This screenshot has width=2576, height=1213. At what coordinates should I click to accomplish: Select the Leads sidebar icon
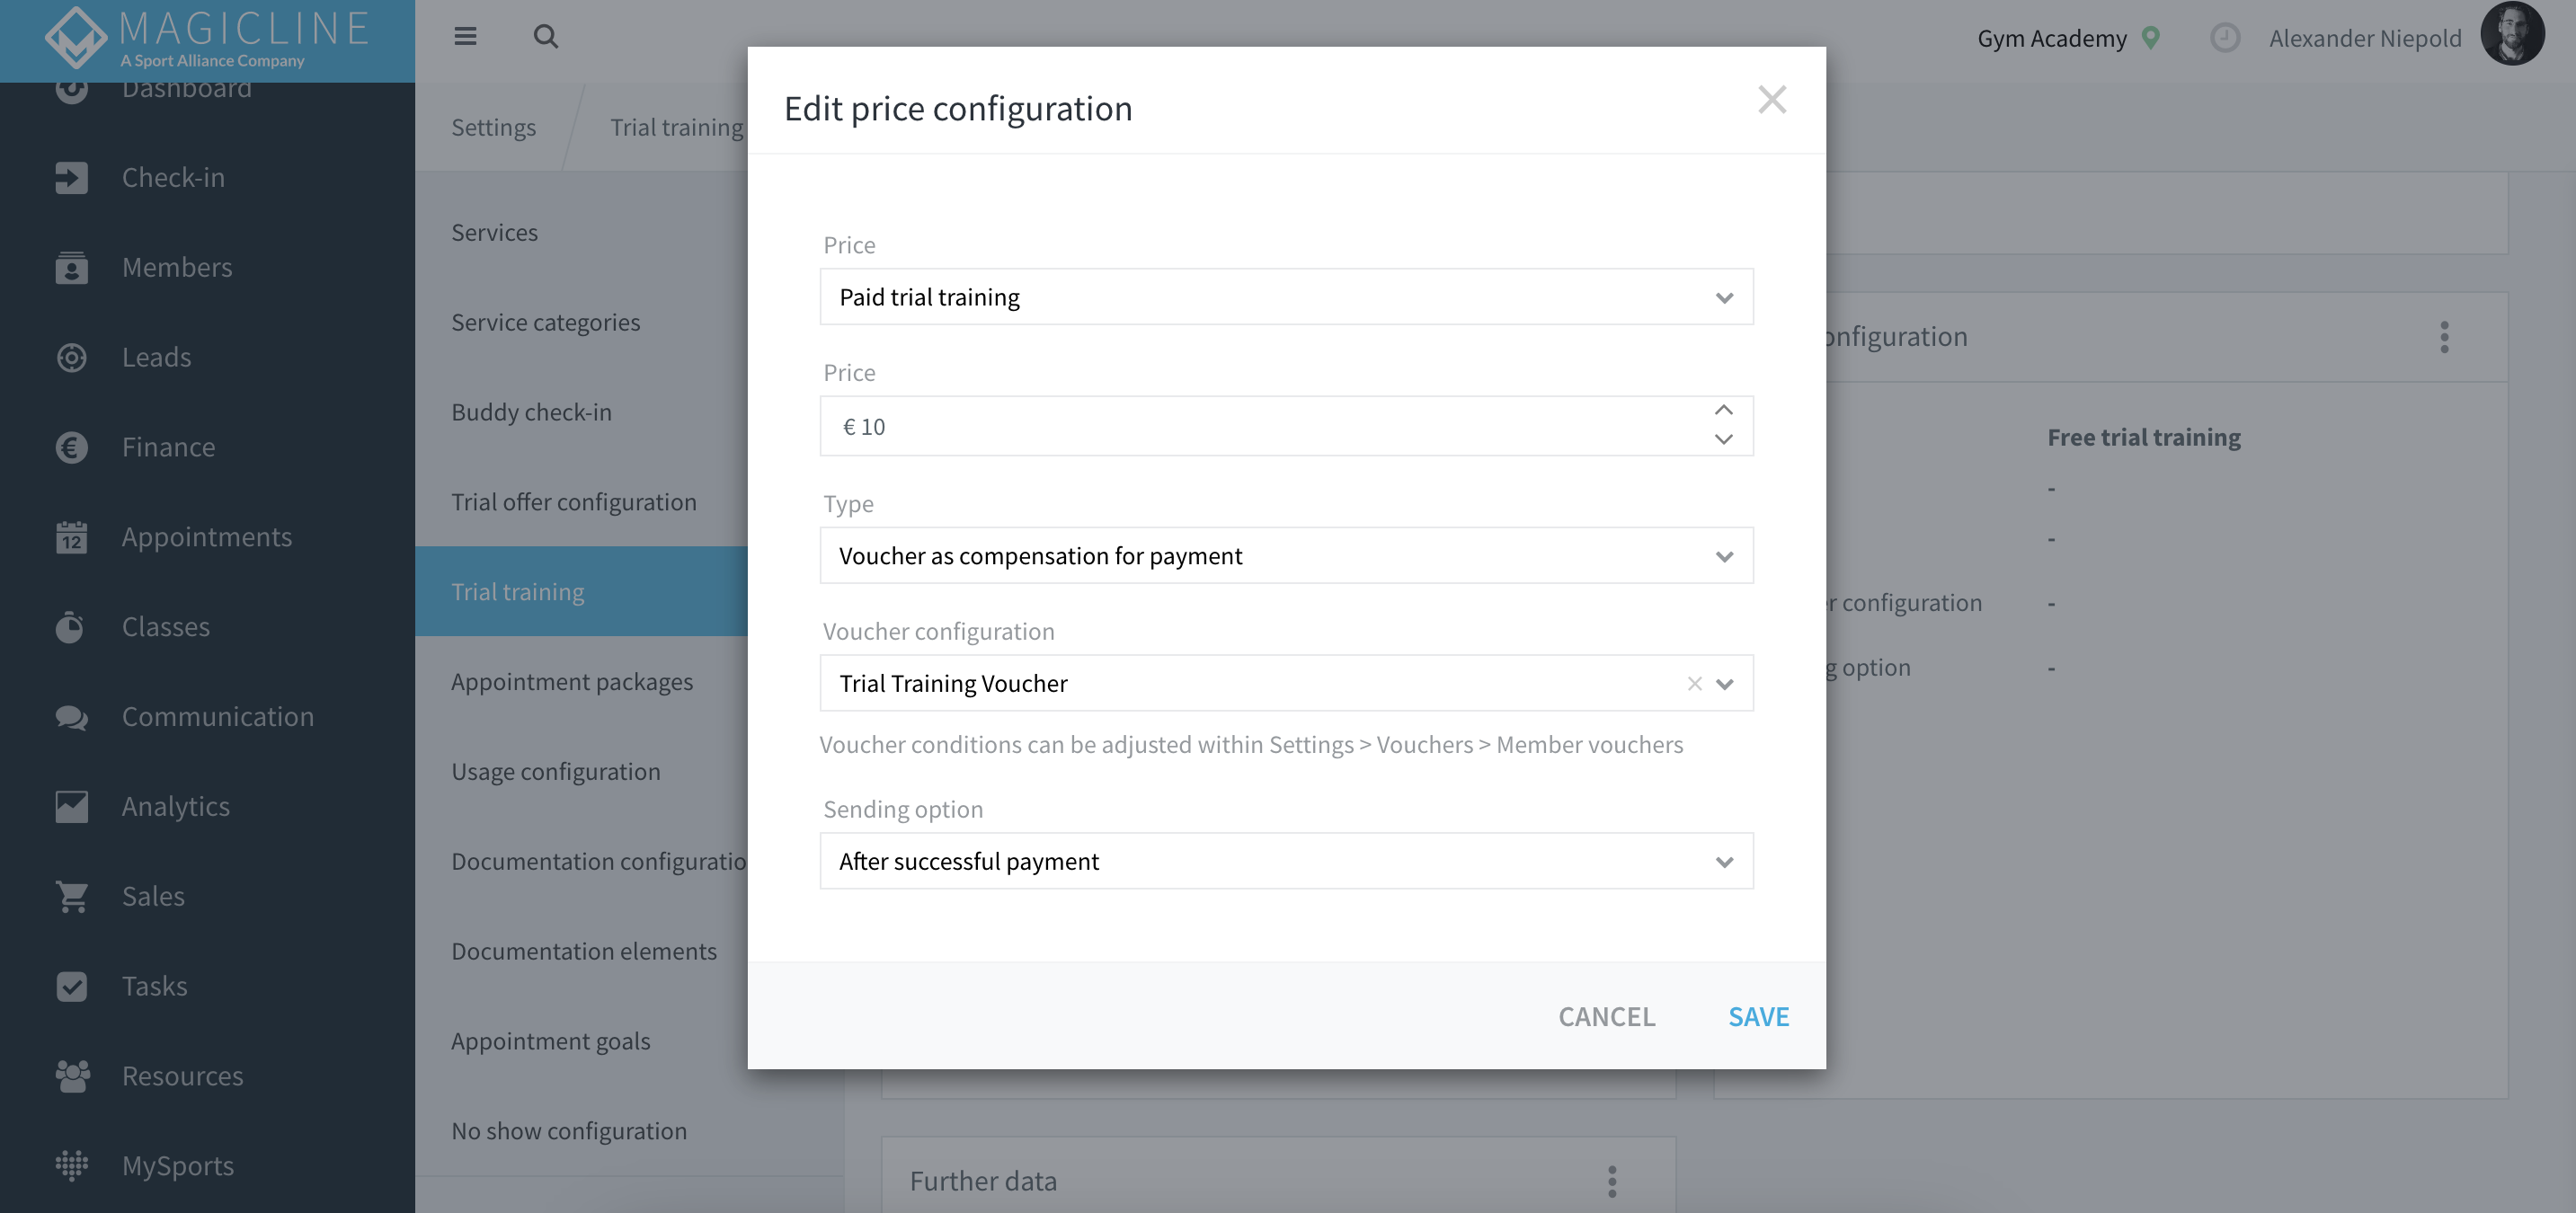pos(71,357)
